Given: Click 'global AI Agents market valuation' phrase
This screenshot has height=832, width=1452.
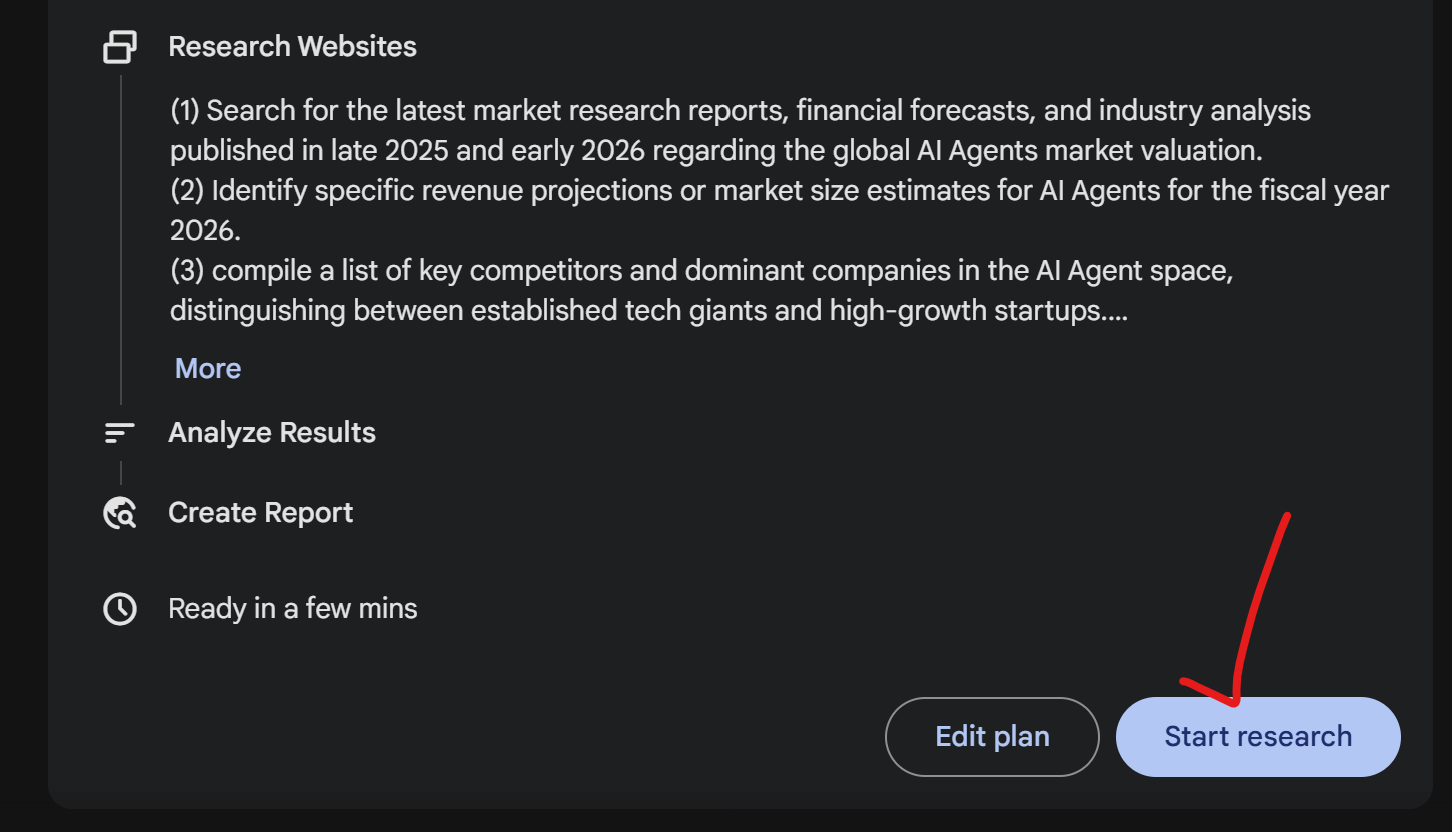Looking at the screenshot, I should point(1032,151).
